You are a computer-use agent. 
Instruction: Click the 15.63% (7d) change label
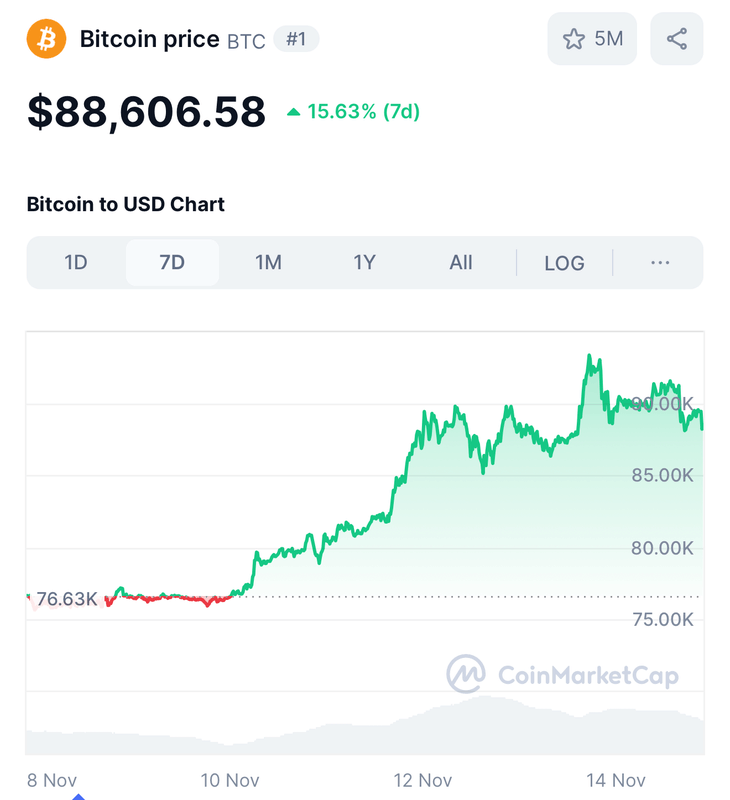point(363,112)
